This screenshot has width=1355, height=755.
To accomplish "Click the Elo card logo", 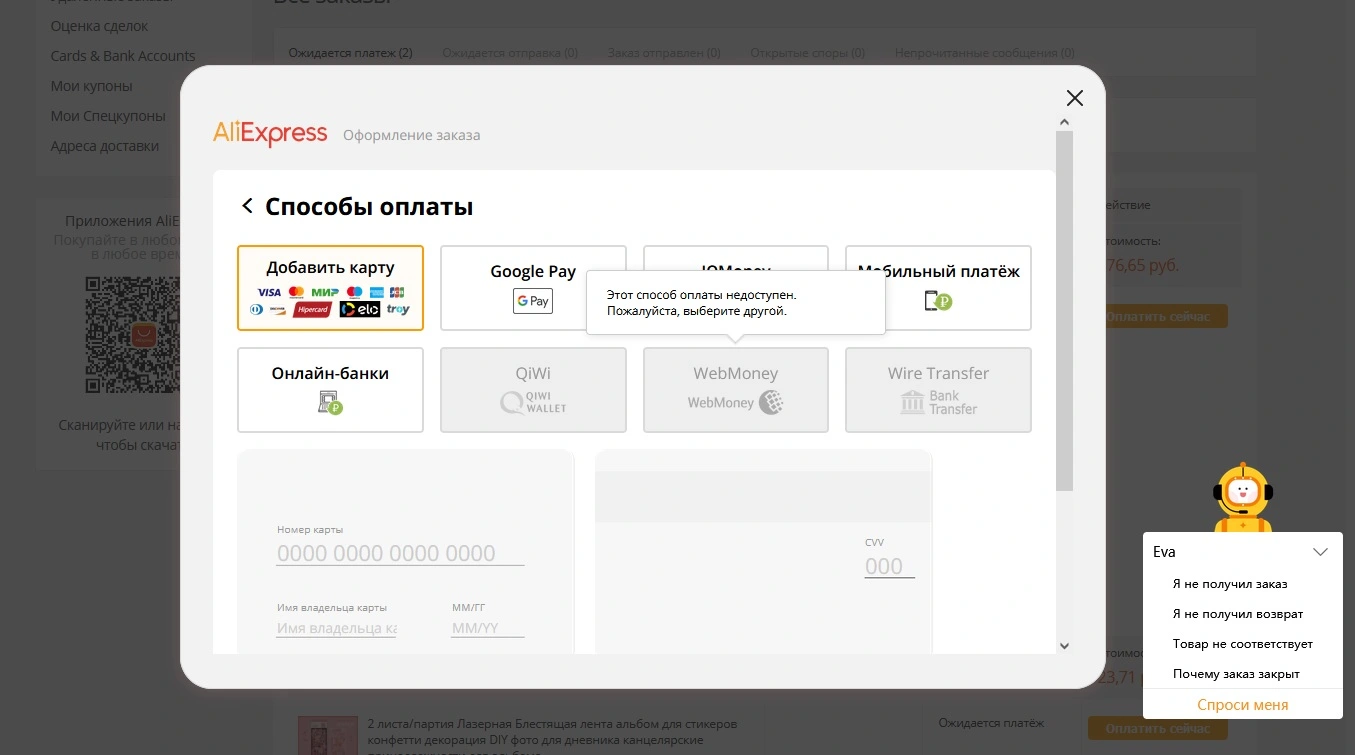I will [x=359, y=310].
